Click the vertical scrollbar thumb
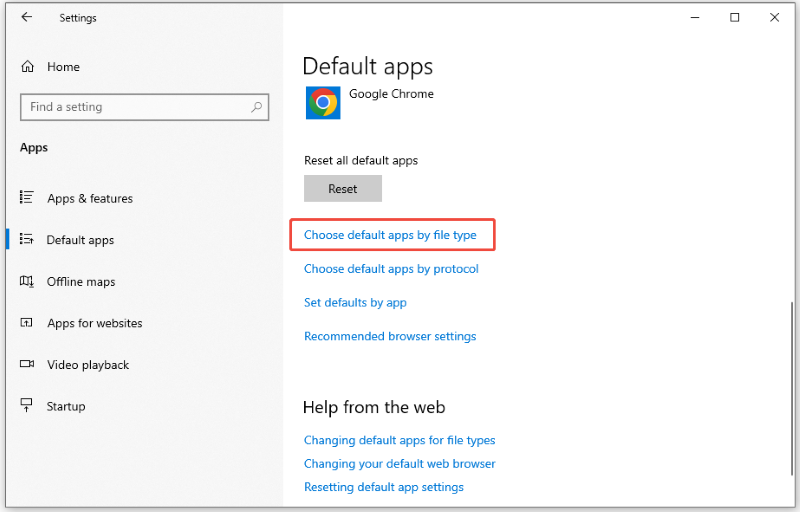 click(x=792, y=389)
